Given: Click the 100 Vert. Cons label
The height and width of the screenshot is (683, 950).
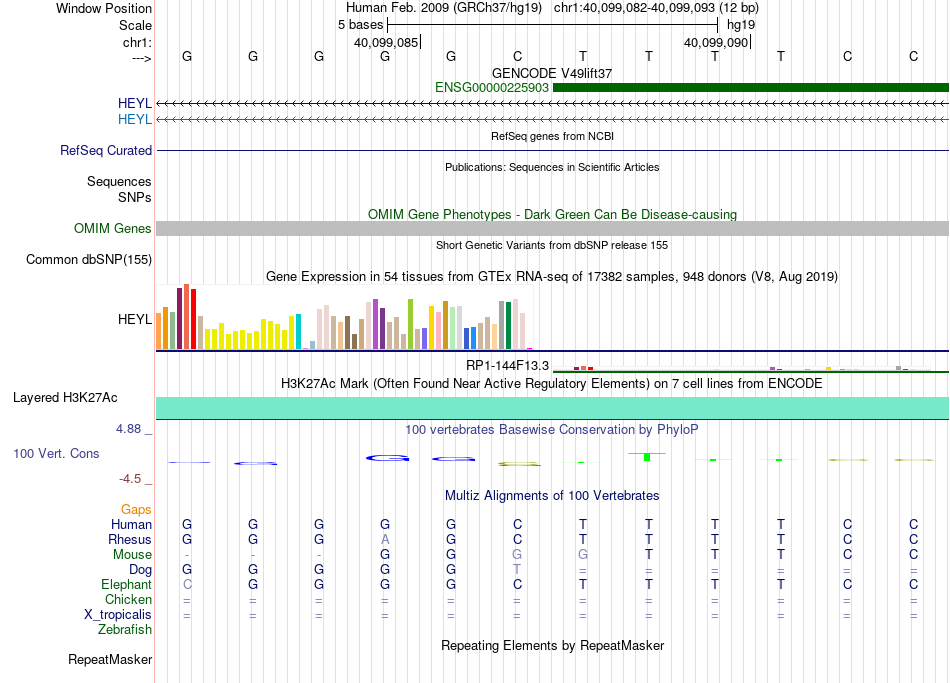Looking at the screenshot, I should [56, 453].
